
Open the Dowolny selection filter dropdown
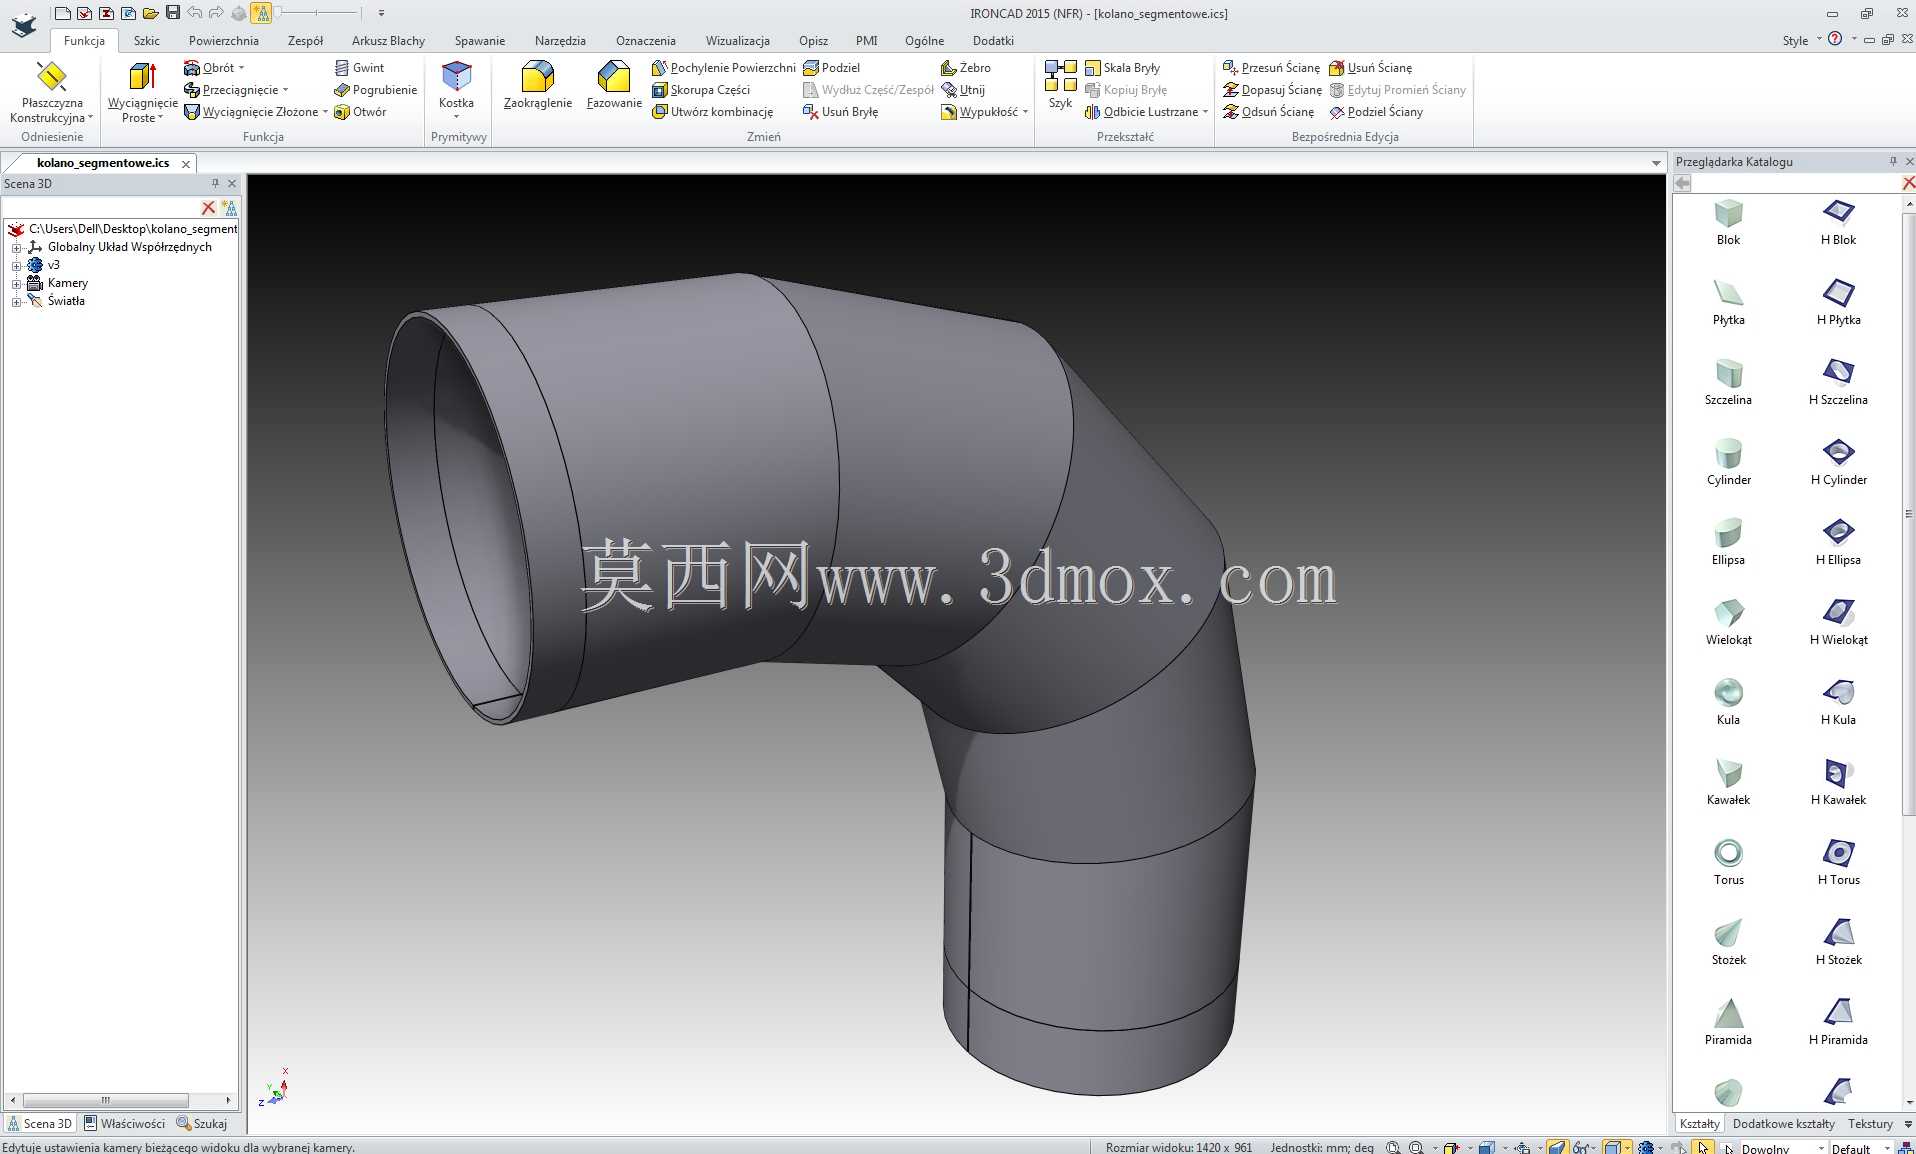click(1820, 1147)
